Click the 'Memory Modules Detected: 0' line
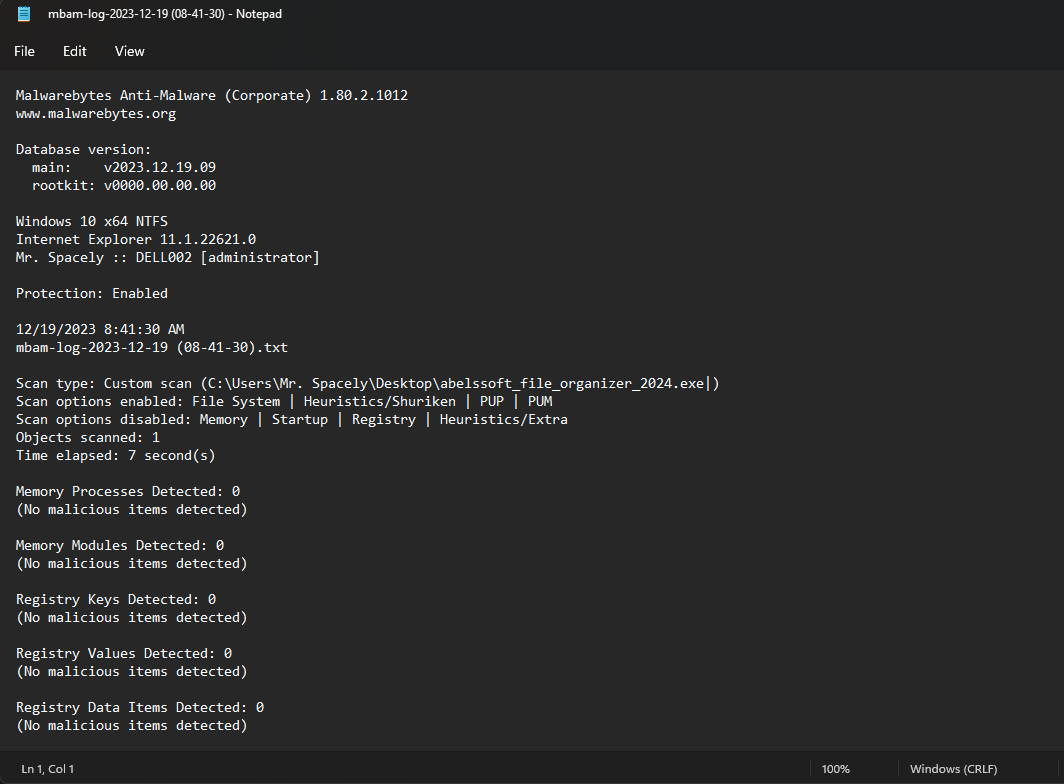The height and width of the screenshot is (784, 1064). (119, 545)
